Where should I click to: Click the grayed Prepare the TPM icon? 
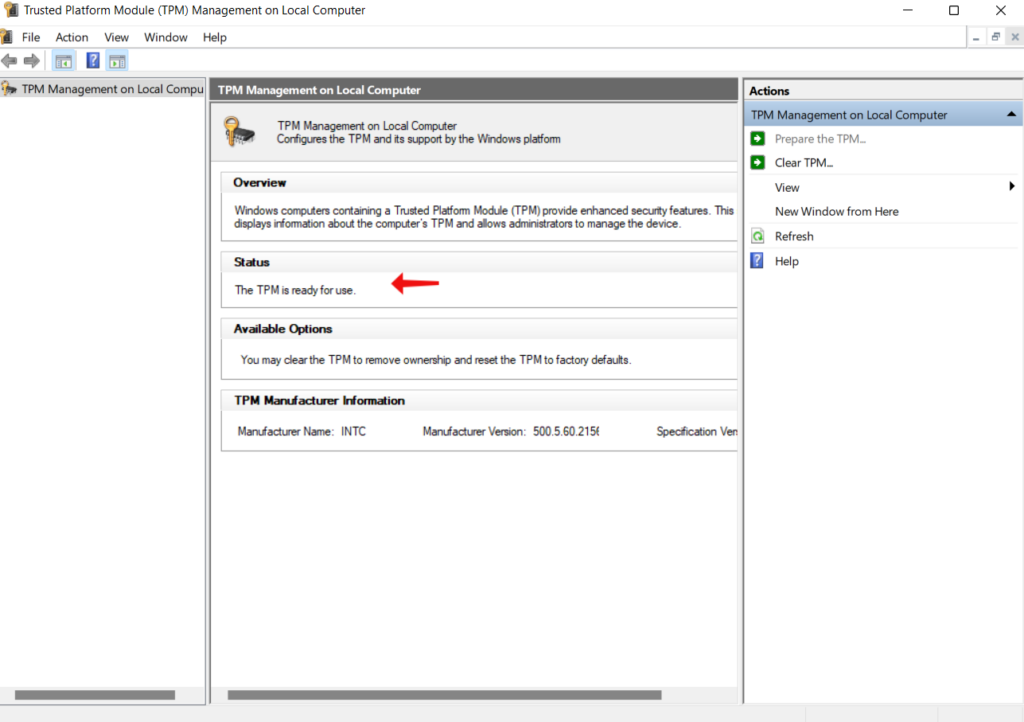click(758, 138)
